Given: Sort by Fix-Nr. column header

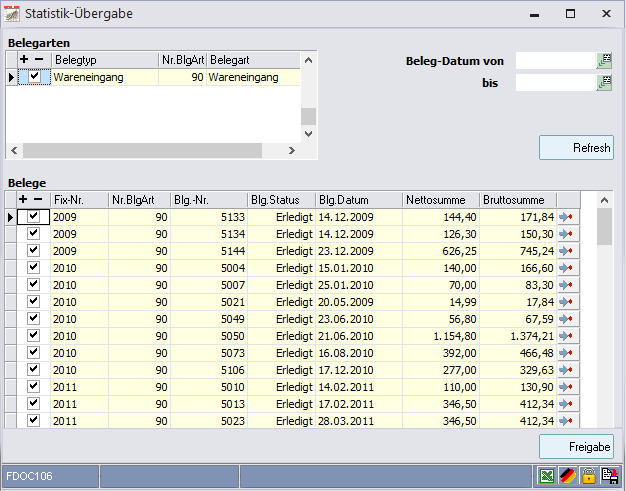Looking at the screenshot, I should [79, 200].
